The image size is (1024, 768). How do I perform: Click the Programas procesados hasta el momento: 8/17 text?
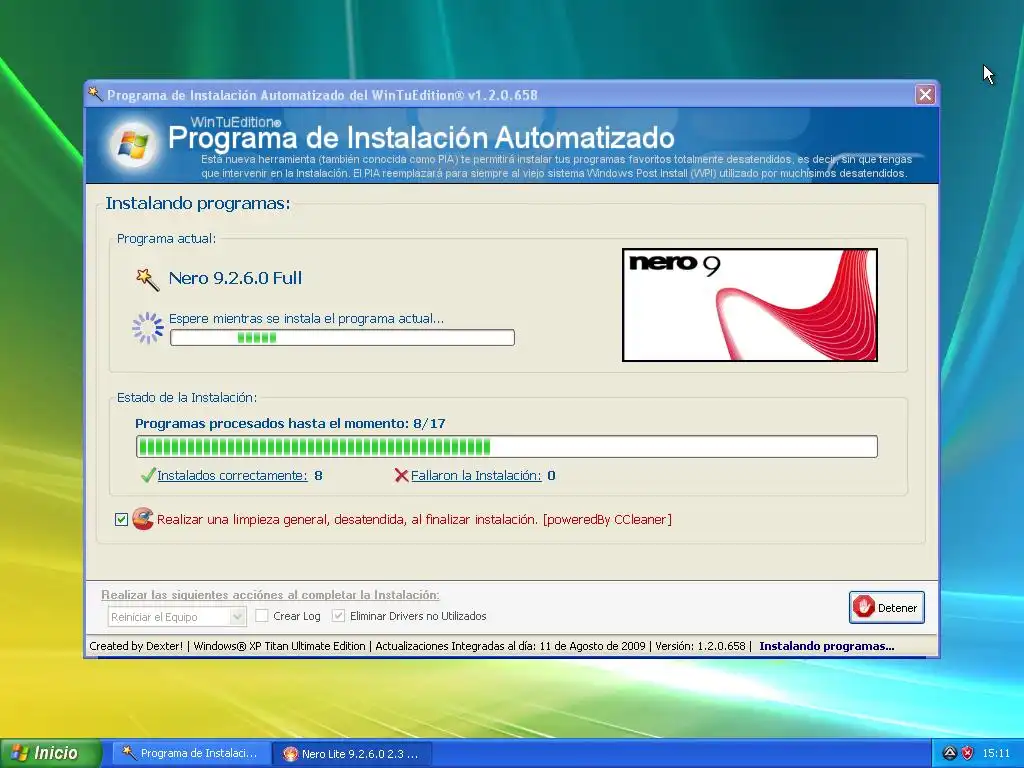tap(290, 423)
